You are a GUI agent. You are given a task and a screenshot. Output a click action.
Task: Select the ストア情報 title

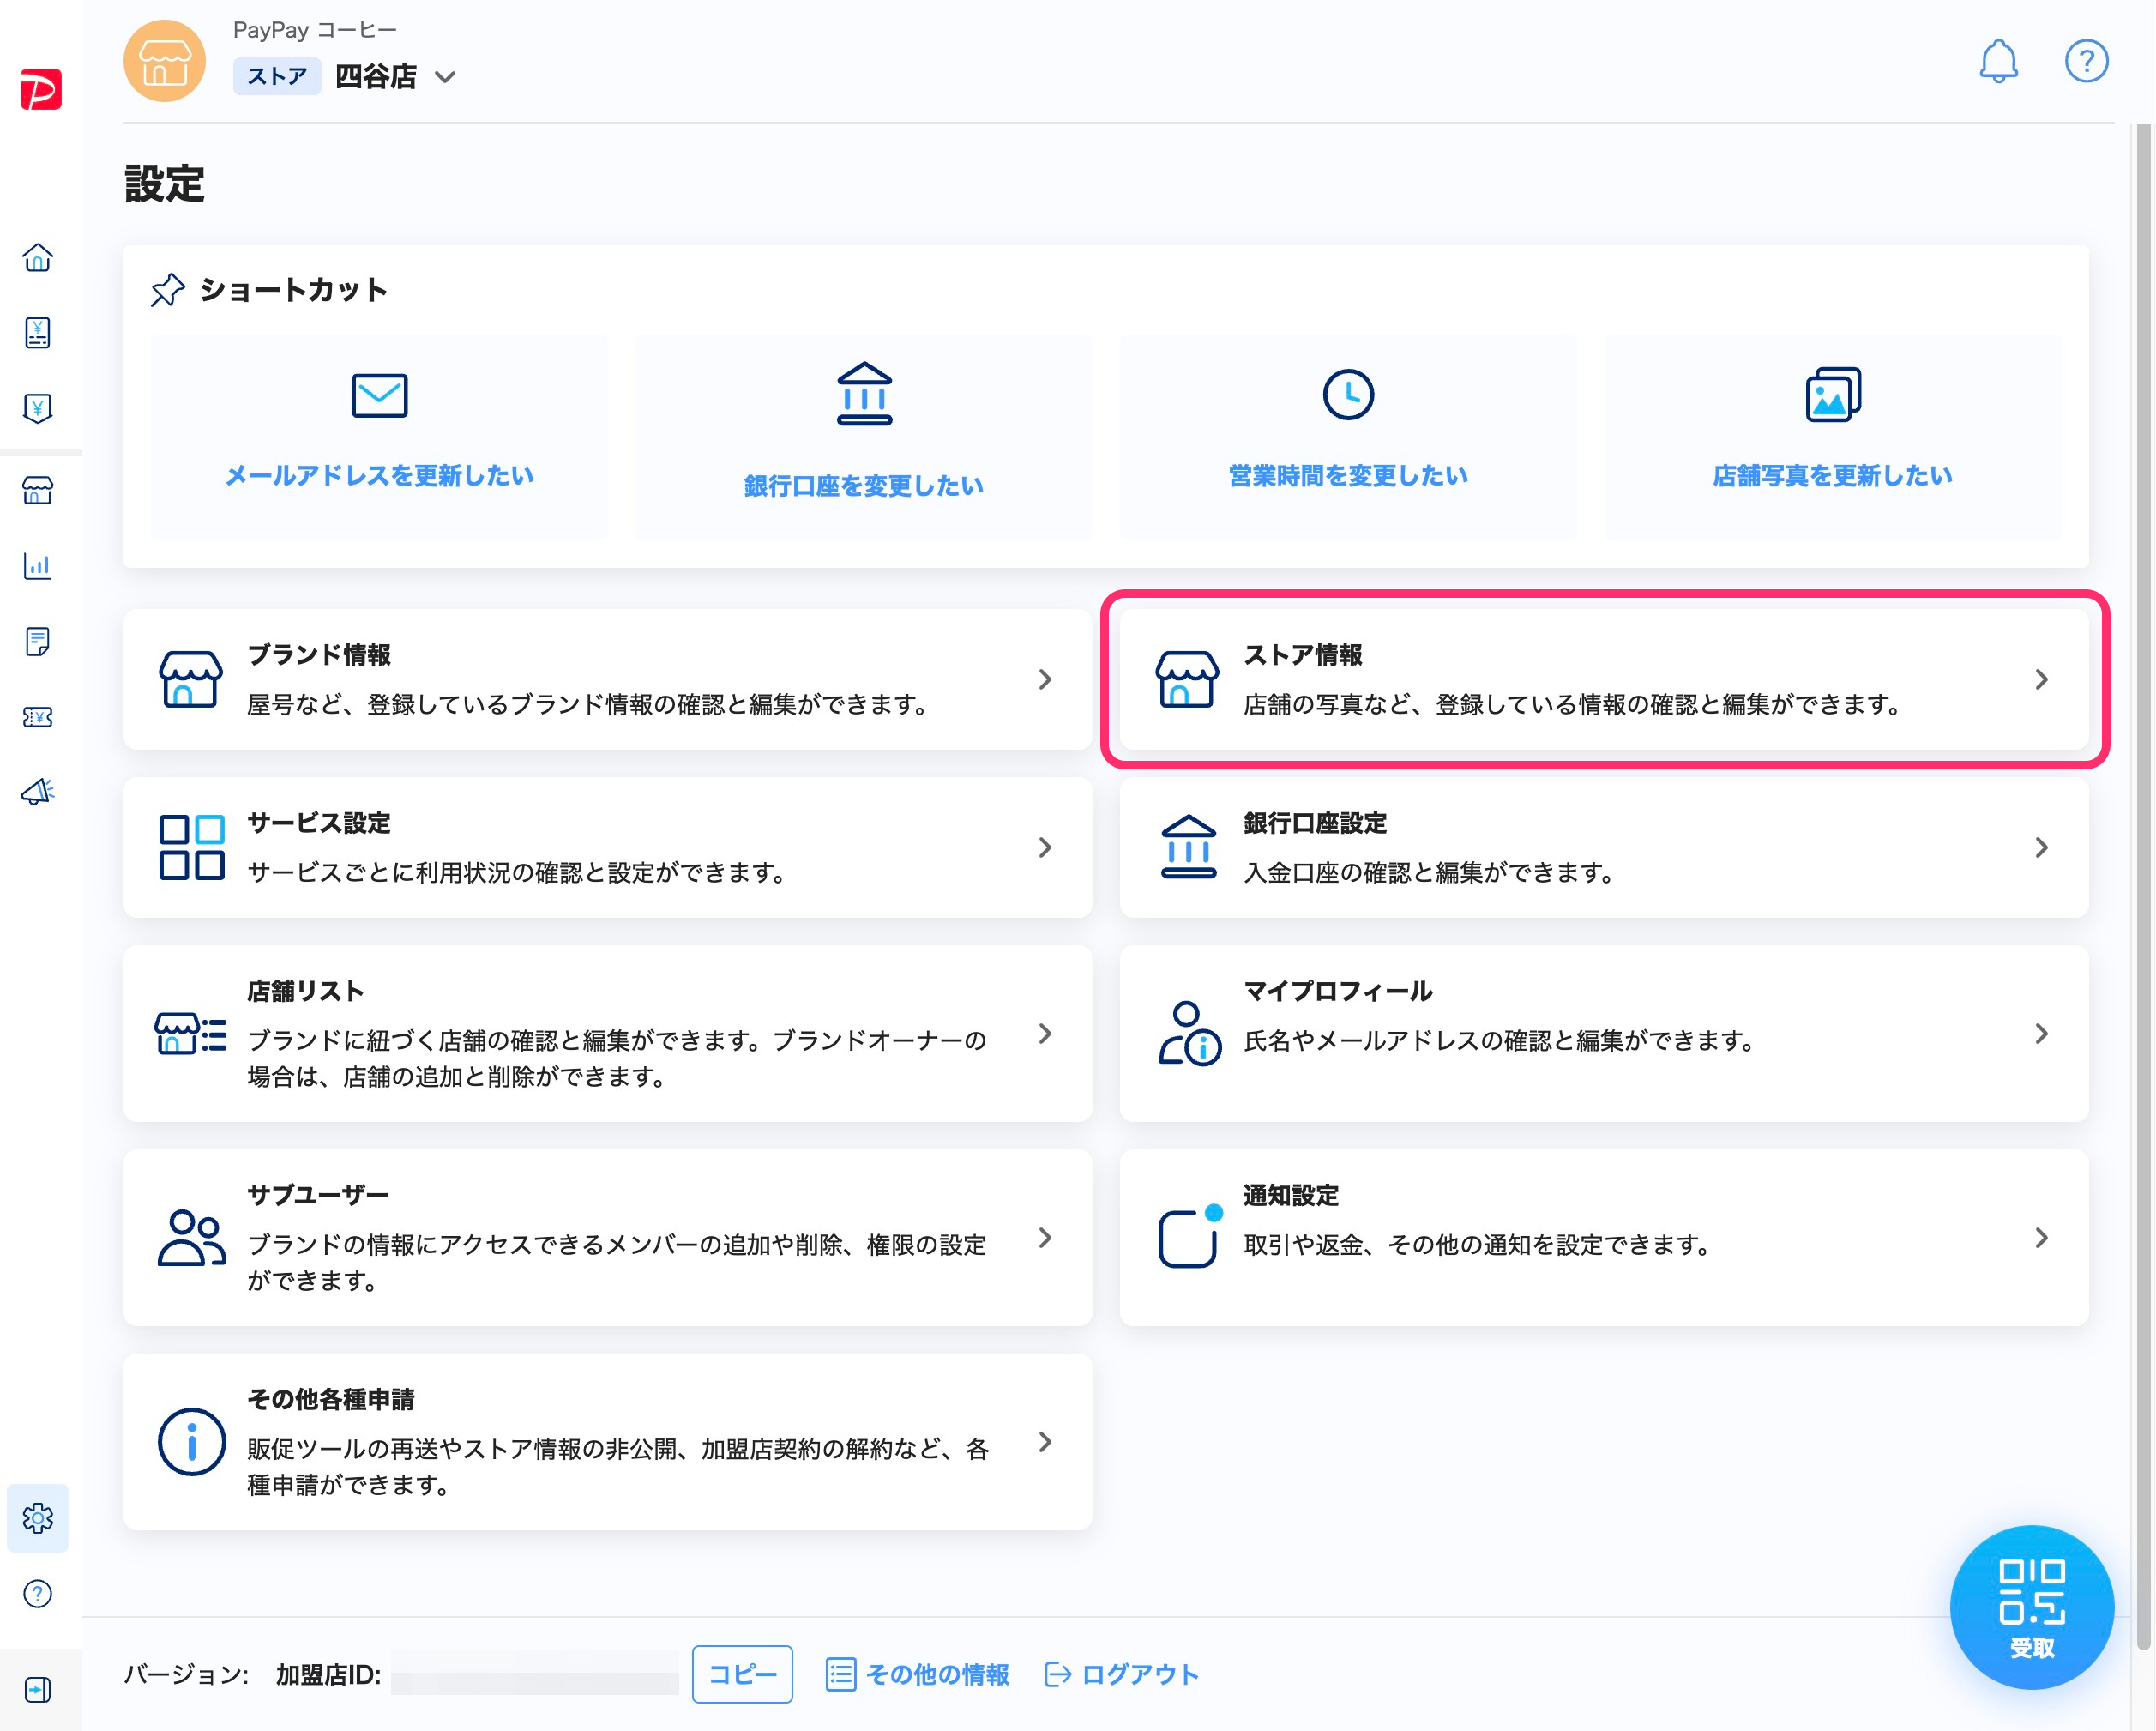[1303, 655]
